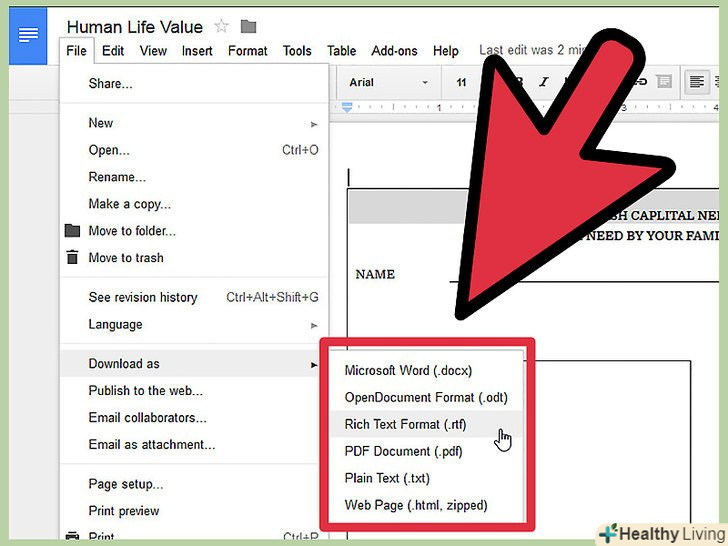Click the Google Docs home icon
The width and height of the screenshot is (728, 546).
pyautogui.click(x=28, y=35)
